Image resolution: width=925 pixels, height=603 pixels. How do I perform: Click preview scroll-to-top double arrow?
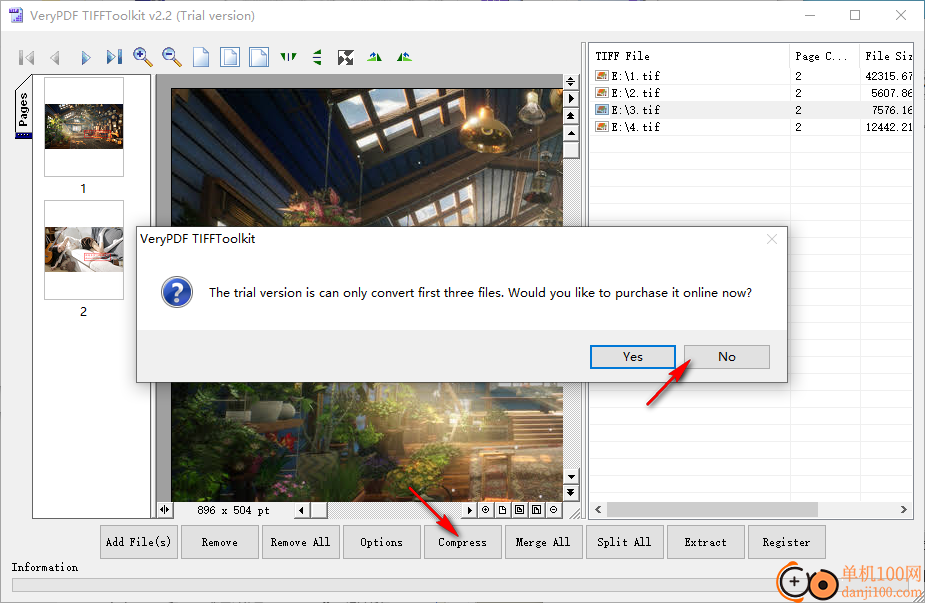[570, 116]
